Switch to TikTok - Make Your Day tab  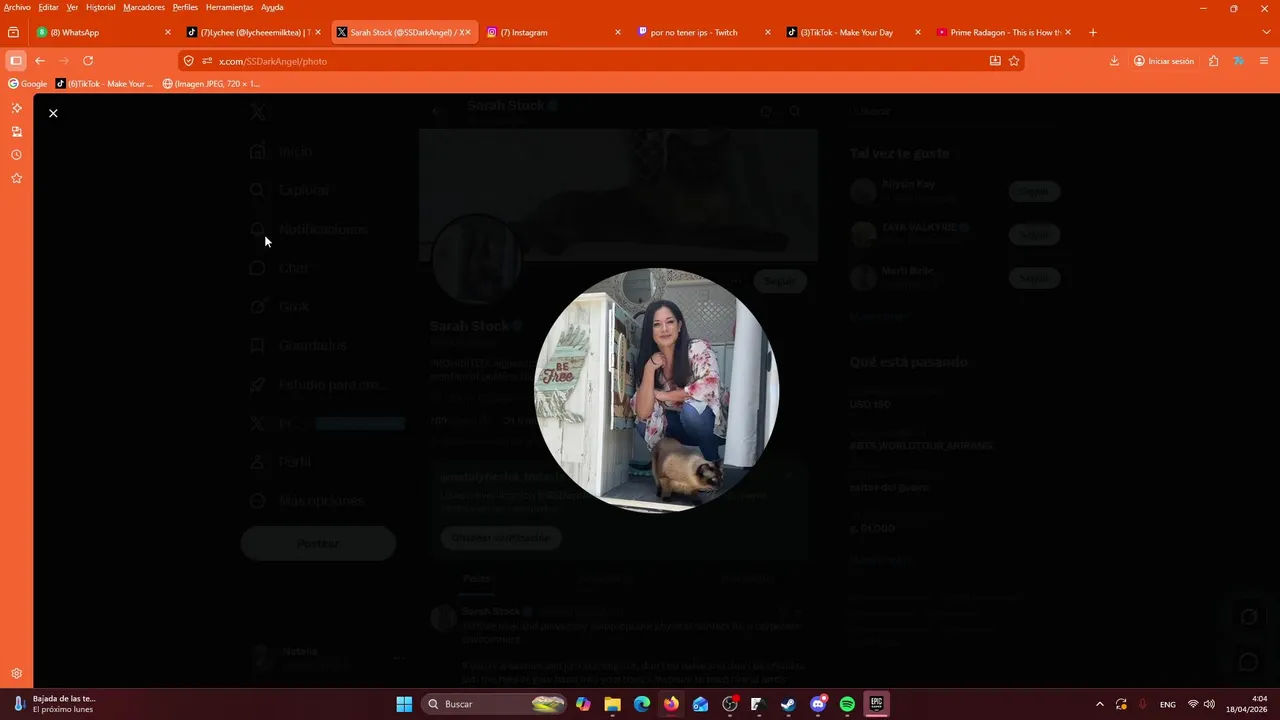(x=855, y=32)
